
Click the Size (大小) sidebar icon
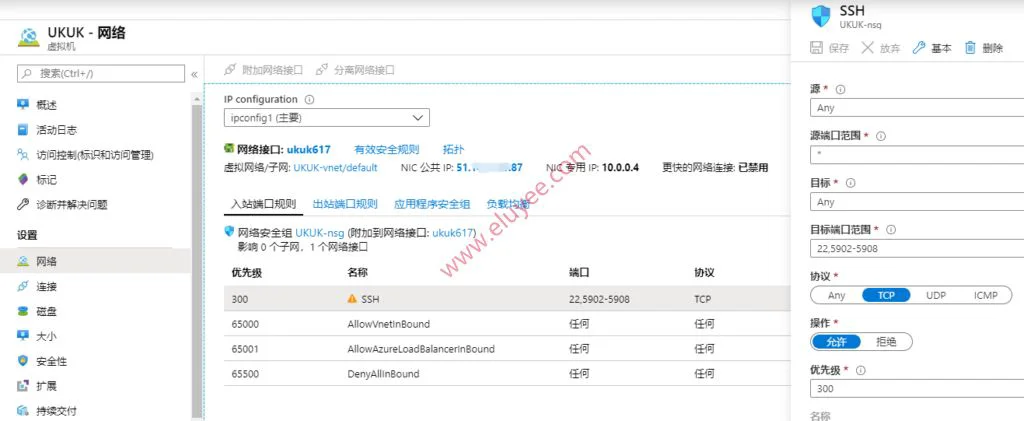pos(24,336)
